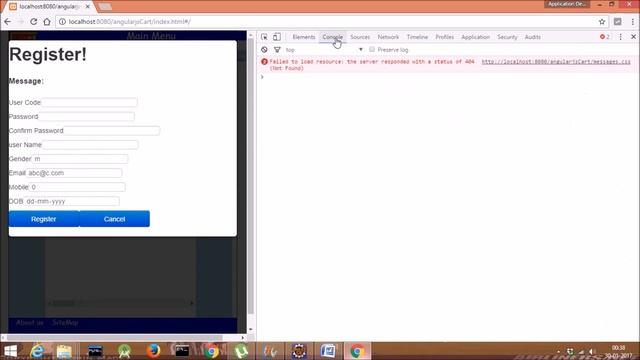640x360 pixels.
Task: Open the messages.css error link
Action: 556,62
